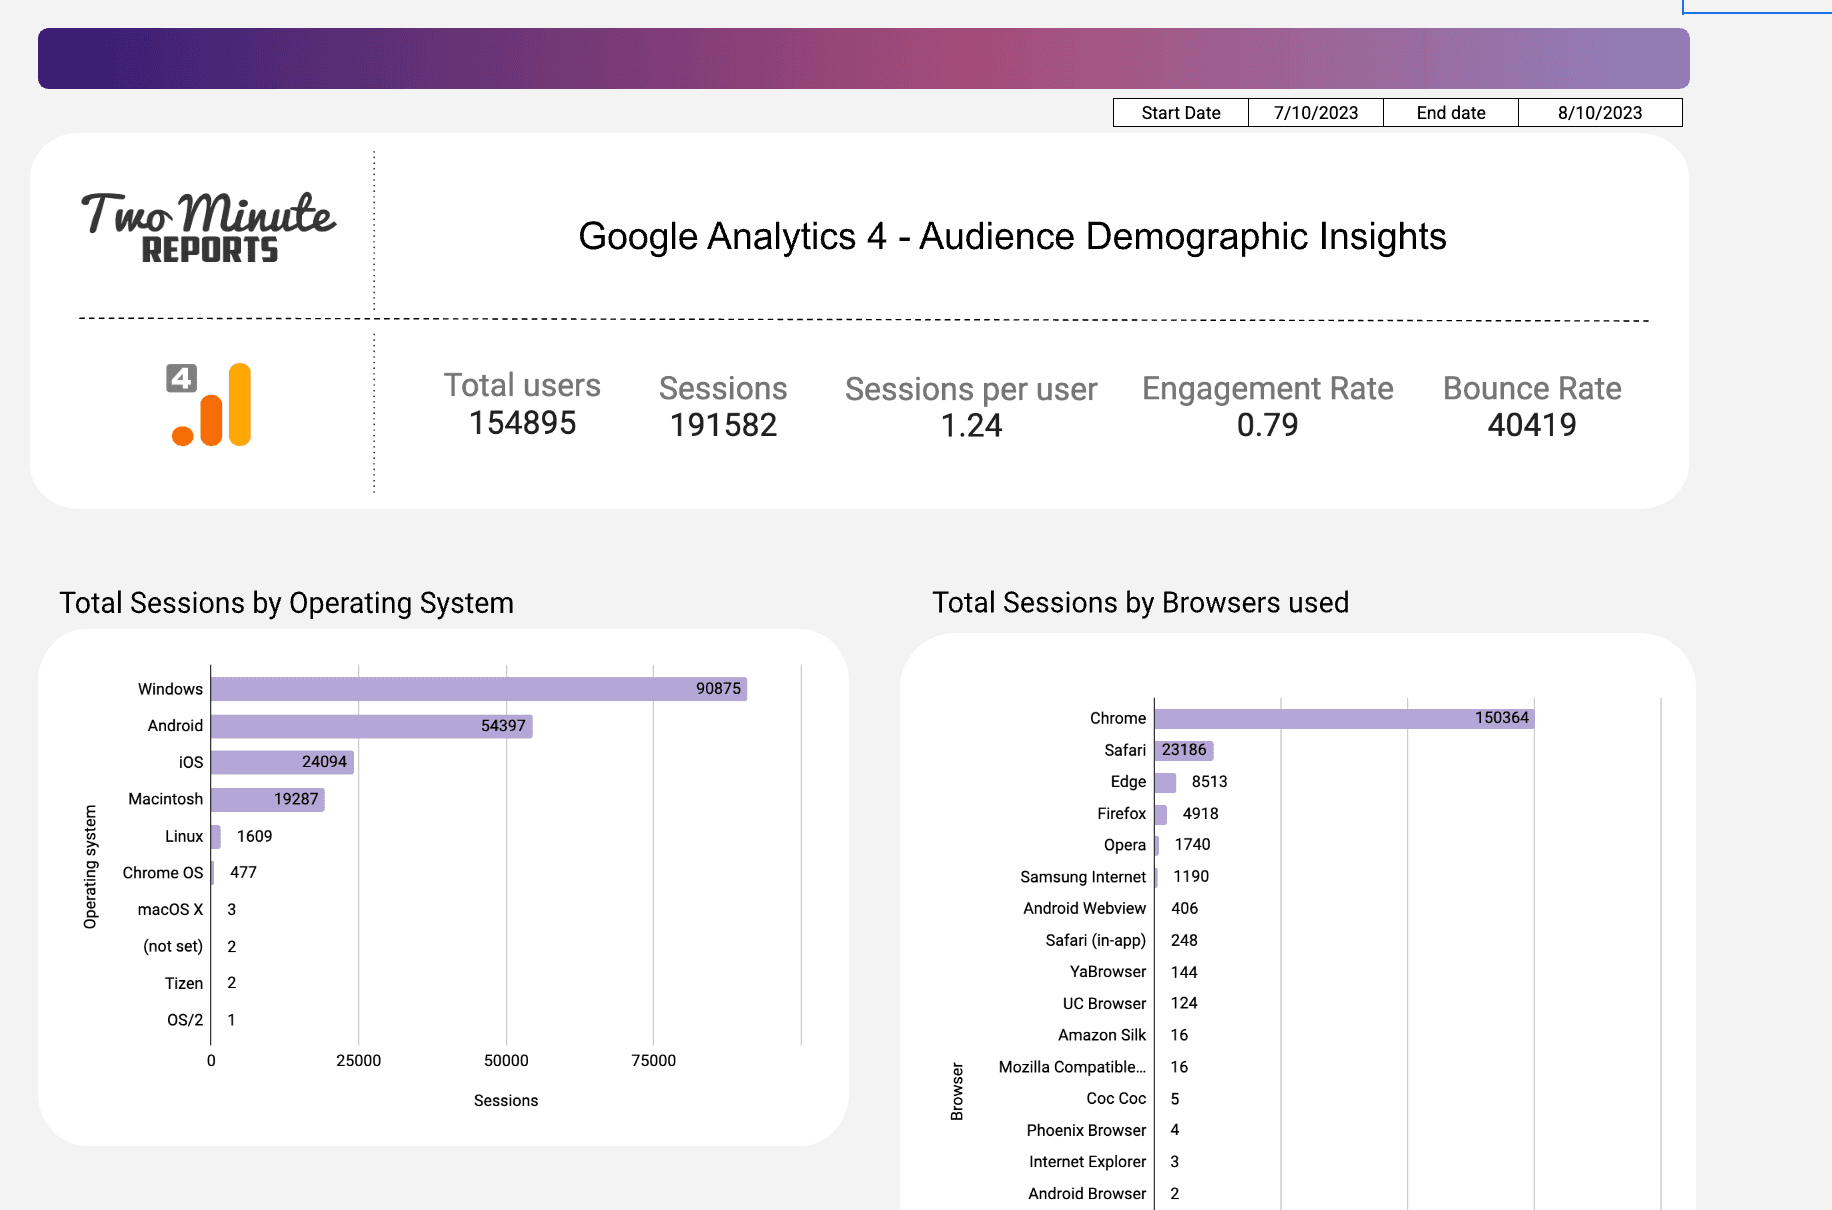Select the Edge bar in browsers chart
The height and width of the screenshot is (1210, 1832).
[x=1165, y=781]
